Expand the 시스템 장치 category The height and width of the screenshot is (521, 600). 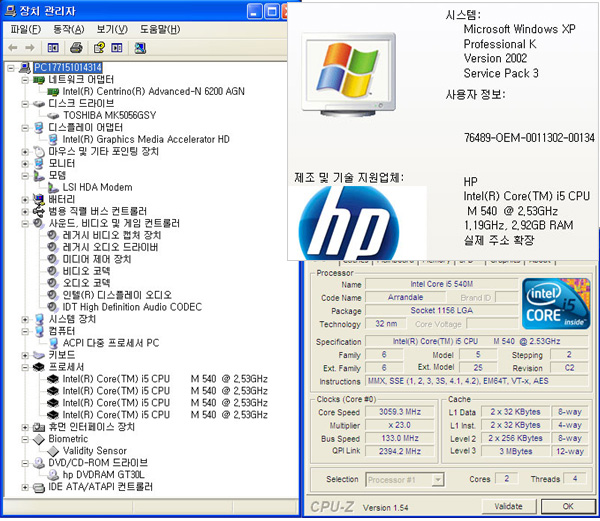pyautogui.click(x=25, y=319)
